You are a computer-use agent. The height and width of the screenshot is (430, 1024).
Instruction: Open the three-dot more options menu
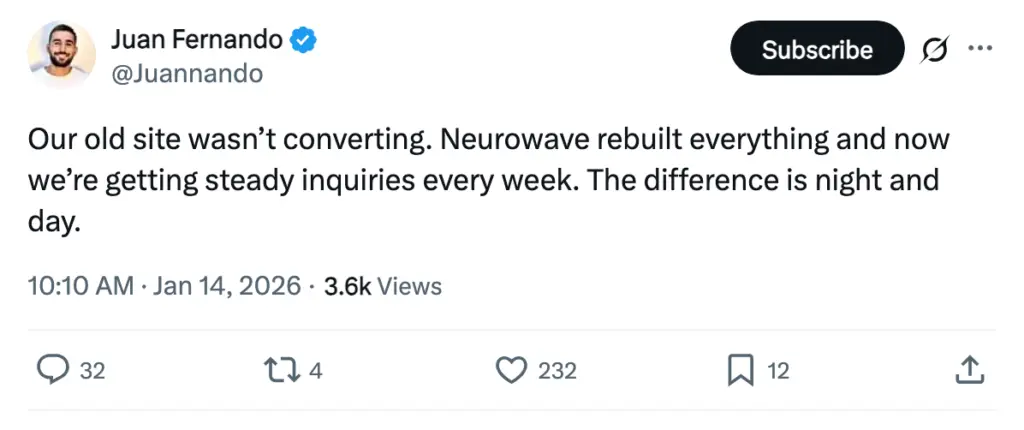pyautogui.click(x=981, y=49)
